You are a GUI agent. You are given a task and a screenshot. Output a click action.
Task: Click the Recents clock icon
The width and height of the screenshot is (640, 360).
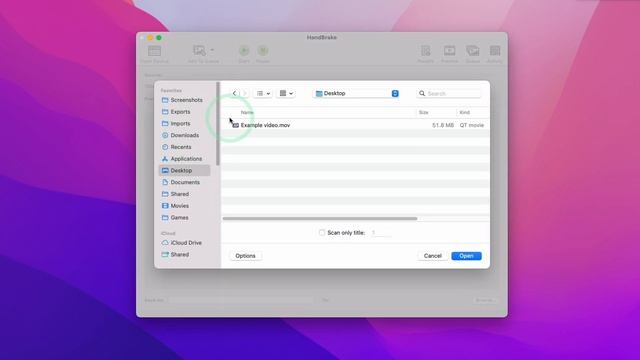165,147
